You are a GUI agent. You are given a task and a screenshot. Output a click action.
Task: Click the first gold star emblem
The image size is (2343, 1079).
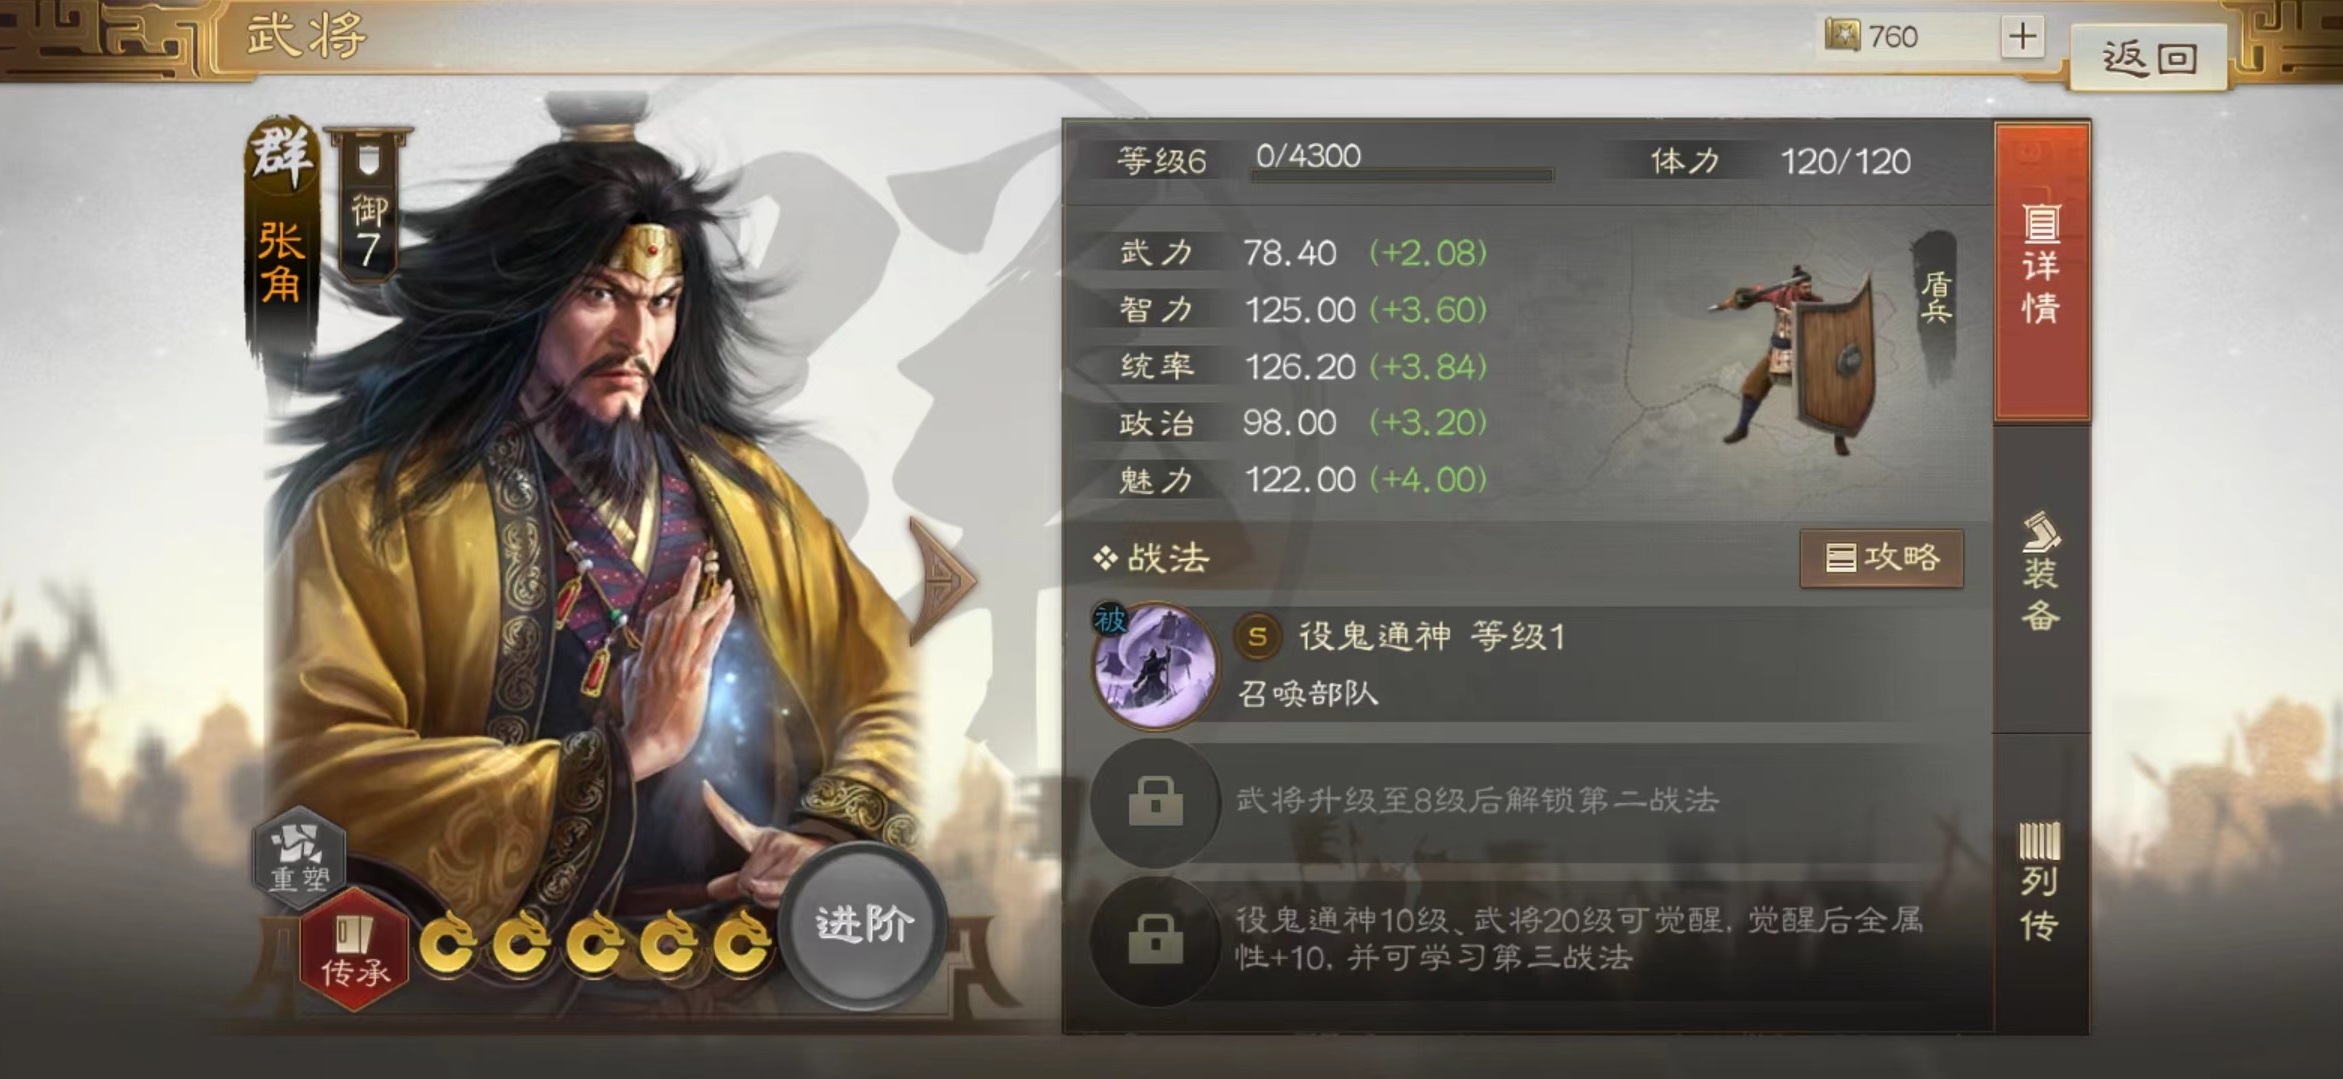tap(447, 943)
